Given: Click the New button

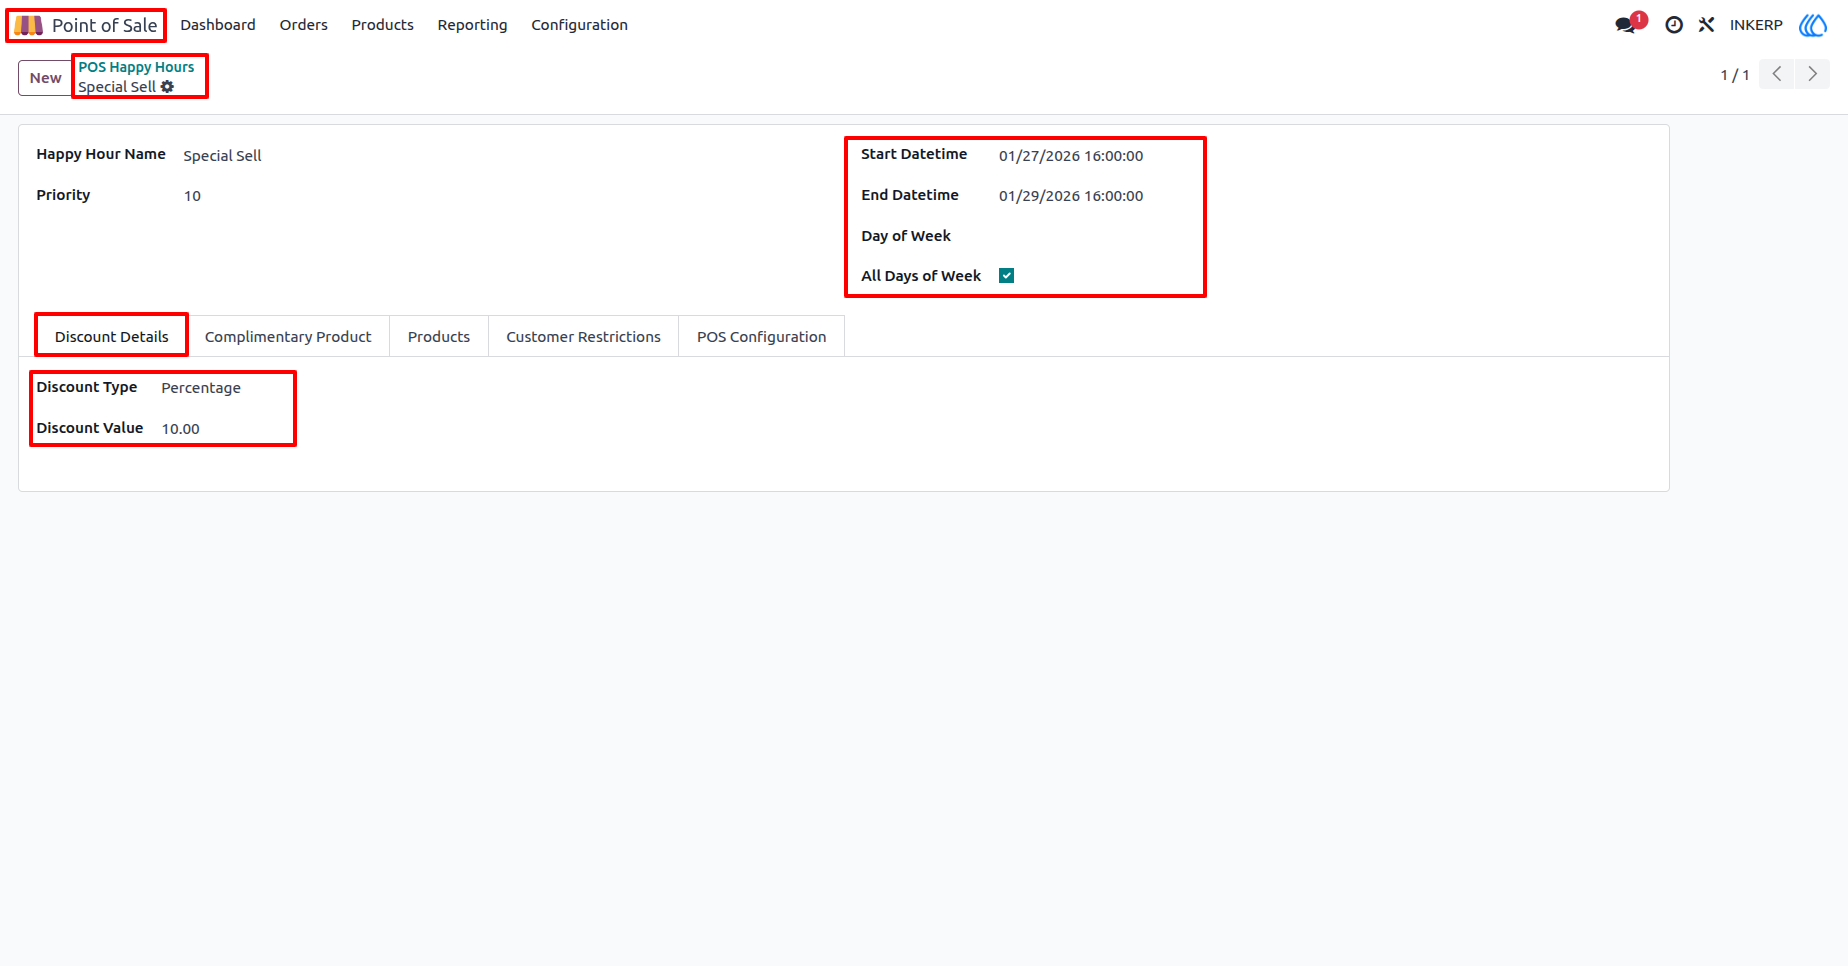Looking at the screenshot, I should pyautogui.click(x=45, y=78).
